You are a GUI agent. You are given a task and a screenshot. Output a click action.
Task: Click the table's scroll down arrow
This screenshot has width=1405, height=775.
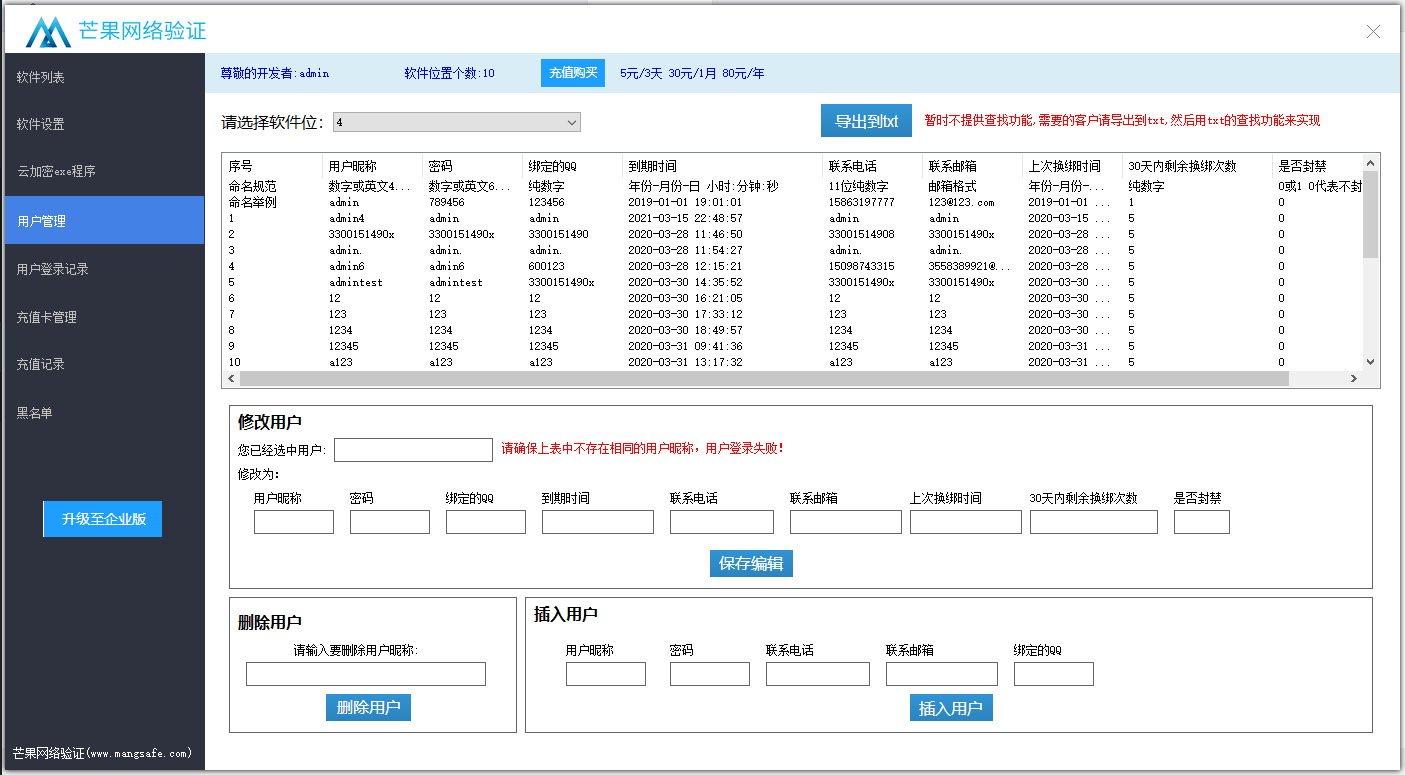pyautogui.click(x=1370, y=362)
